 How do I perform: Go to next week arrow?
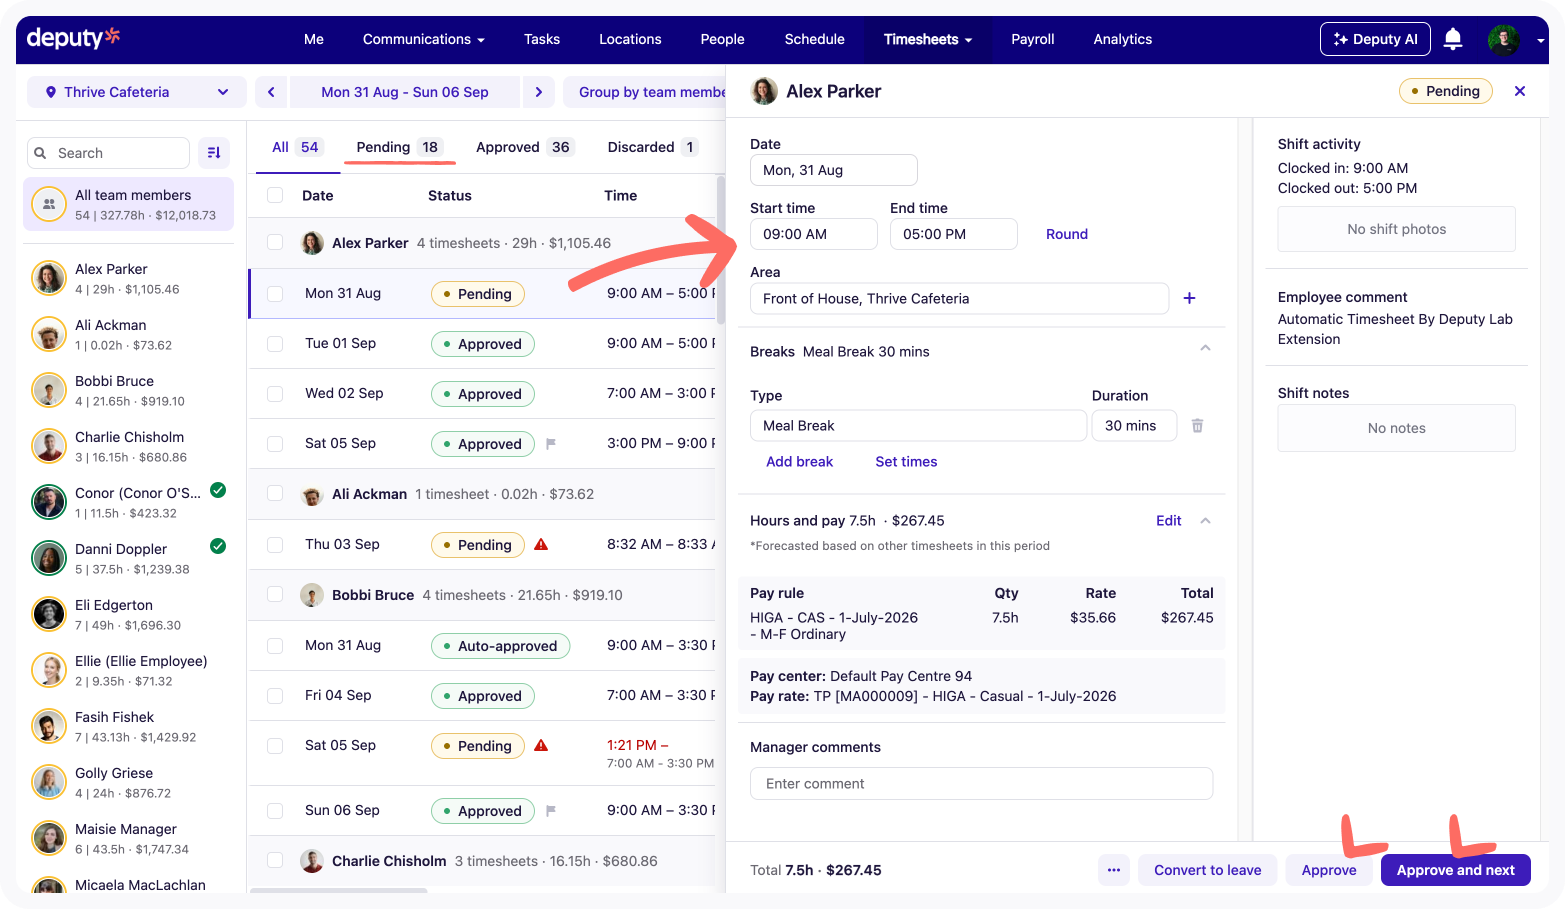(539, 92)
